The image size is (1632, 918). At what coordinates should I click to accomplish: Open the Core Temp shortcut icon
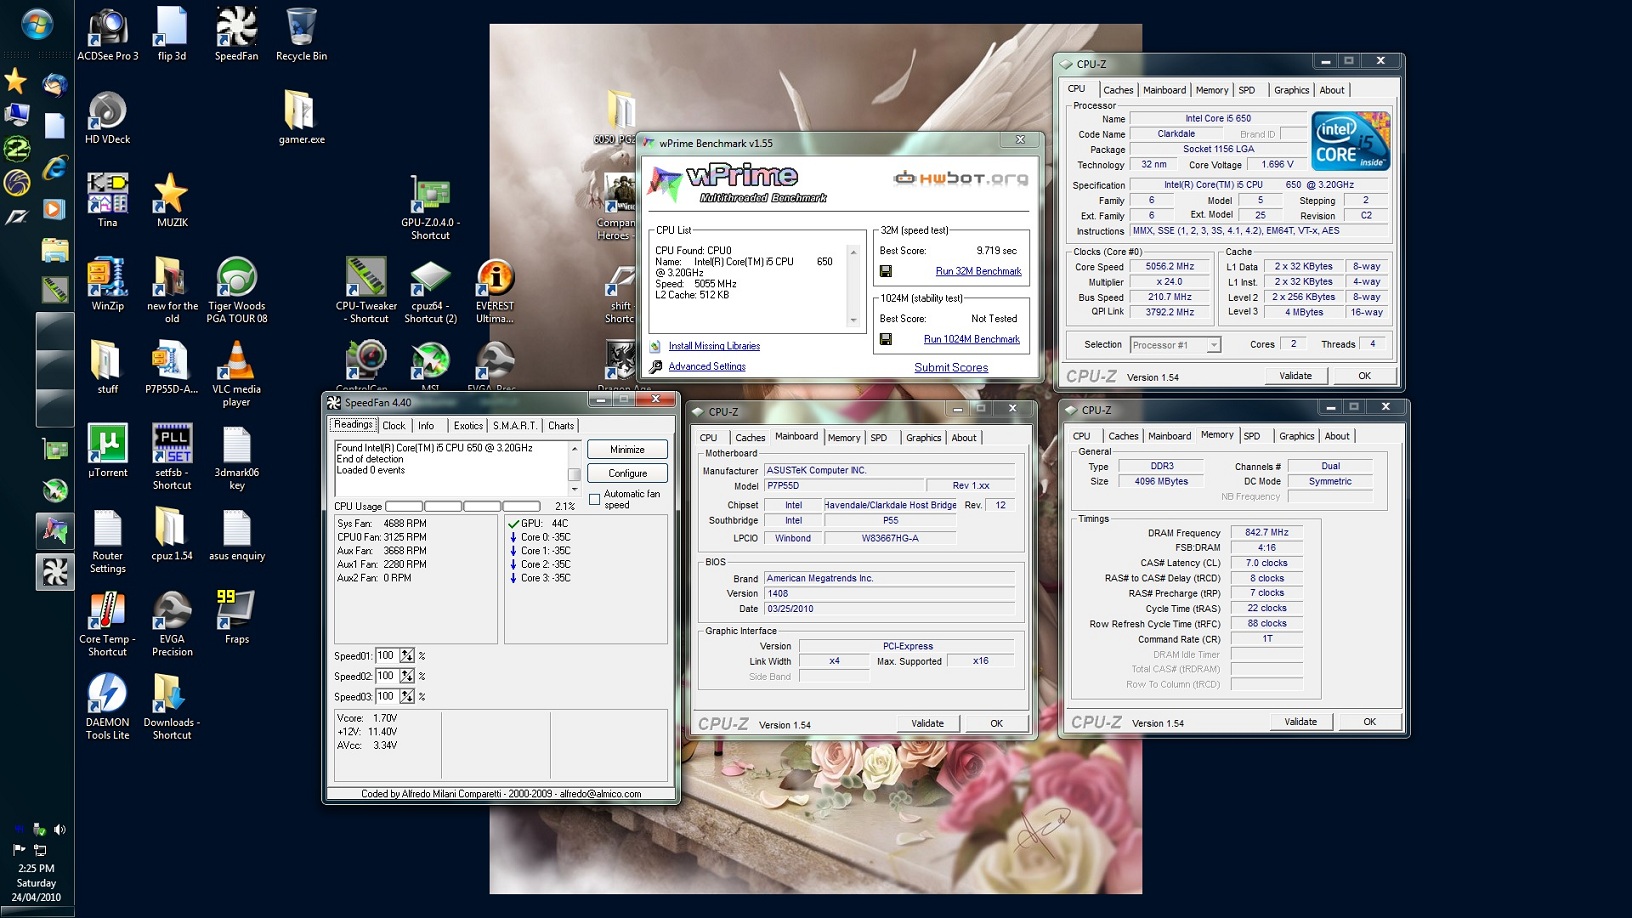tap(107, 610)
